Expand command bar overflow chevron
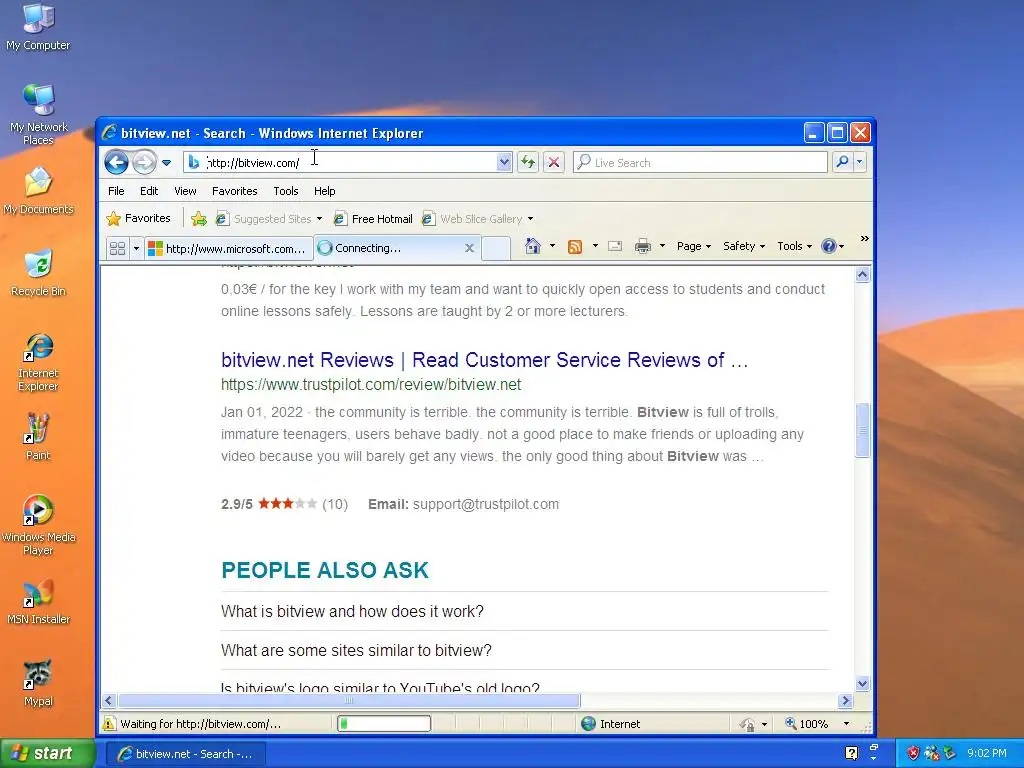1024x768 pixels. (x=864, y=239)
